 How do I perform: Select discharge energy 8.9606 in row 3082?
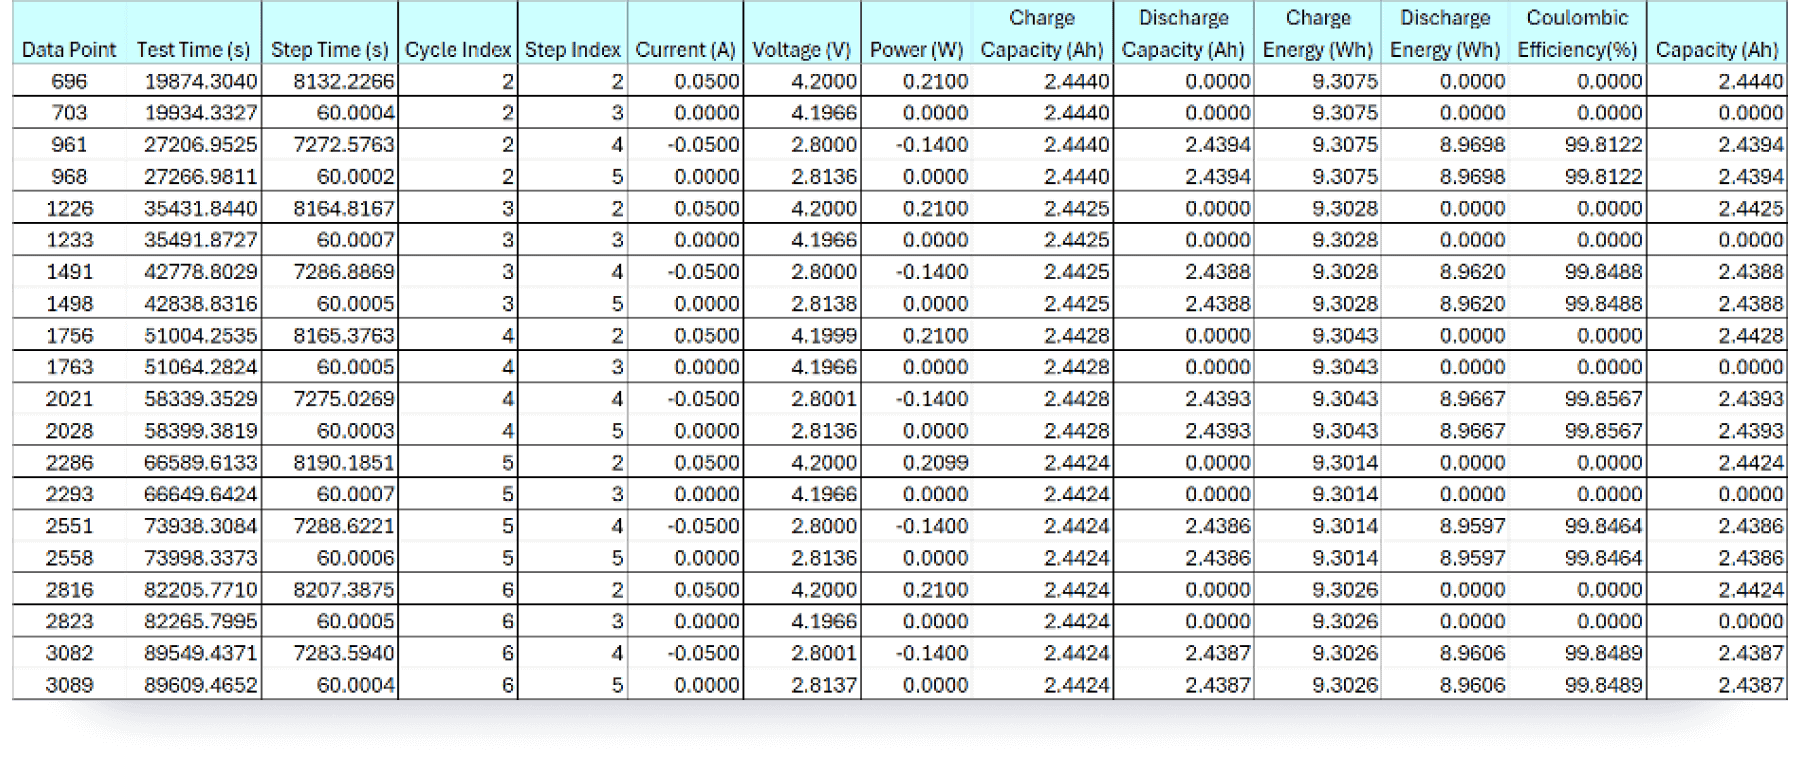click(x=1445, y=653)
